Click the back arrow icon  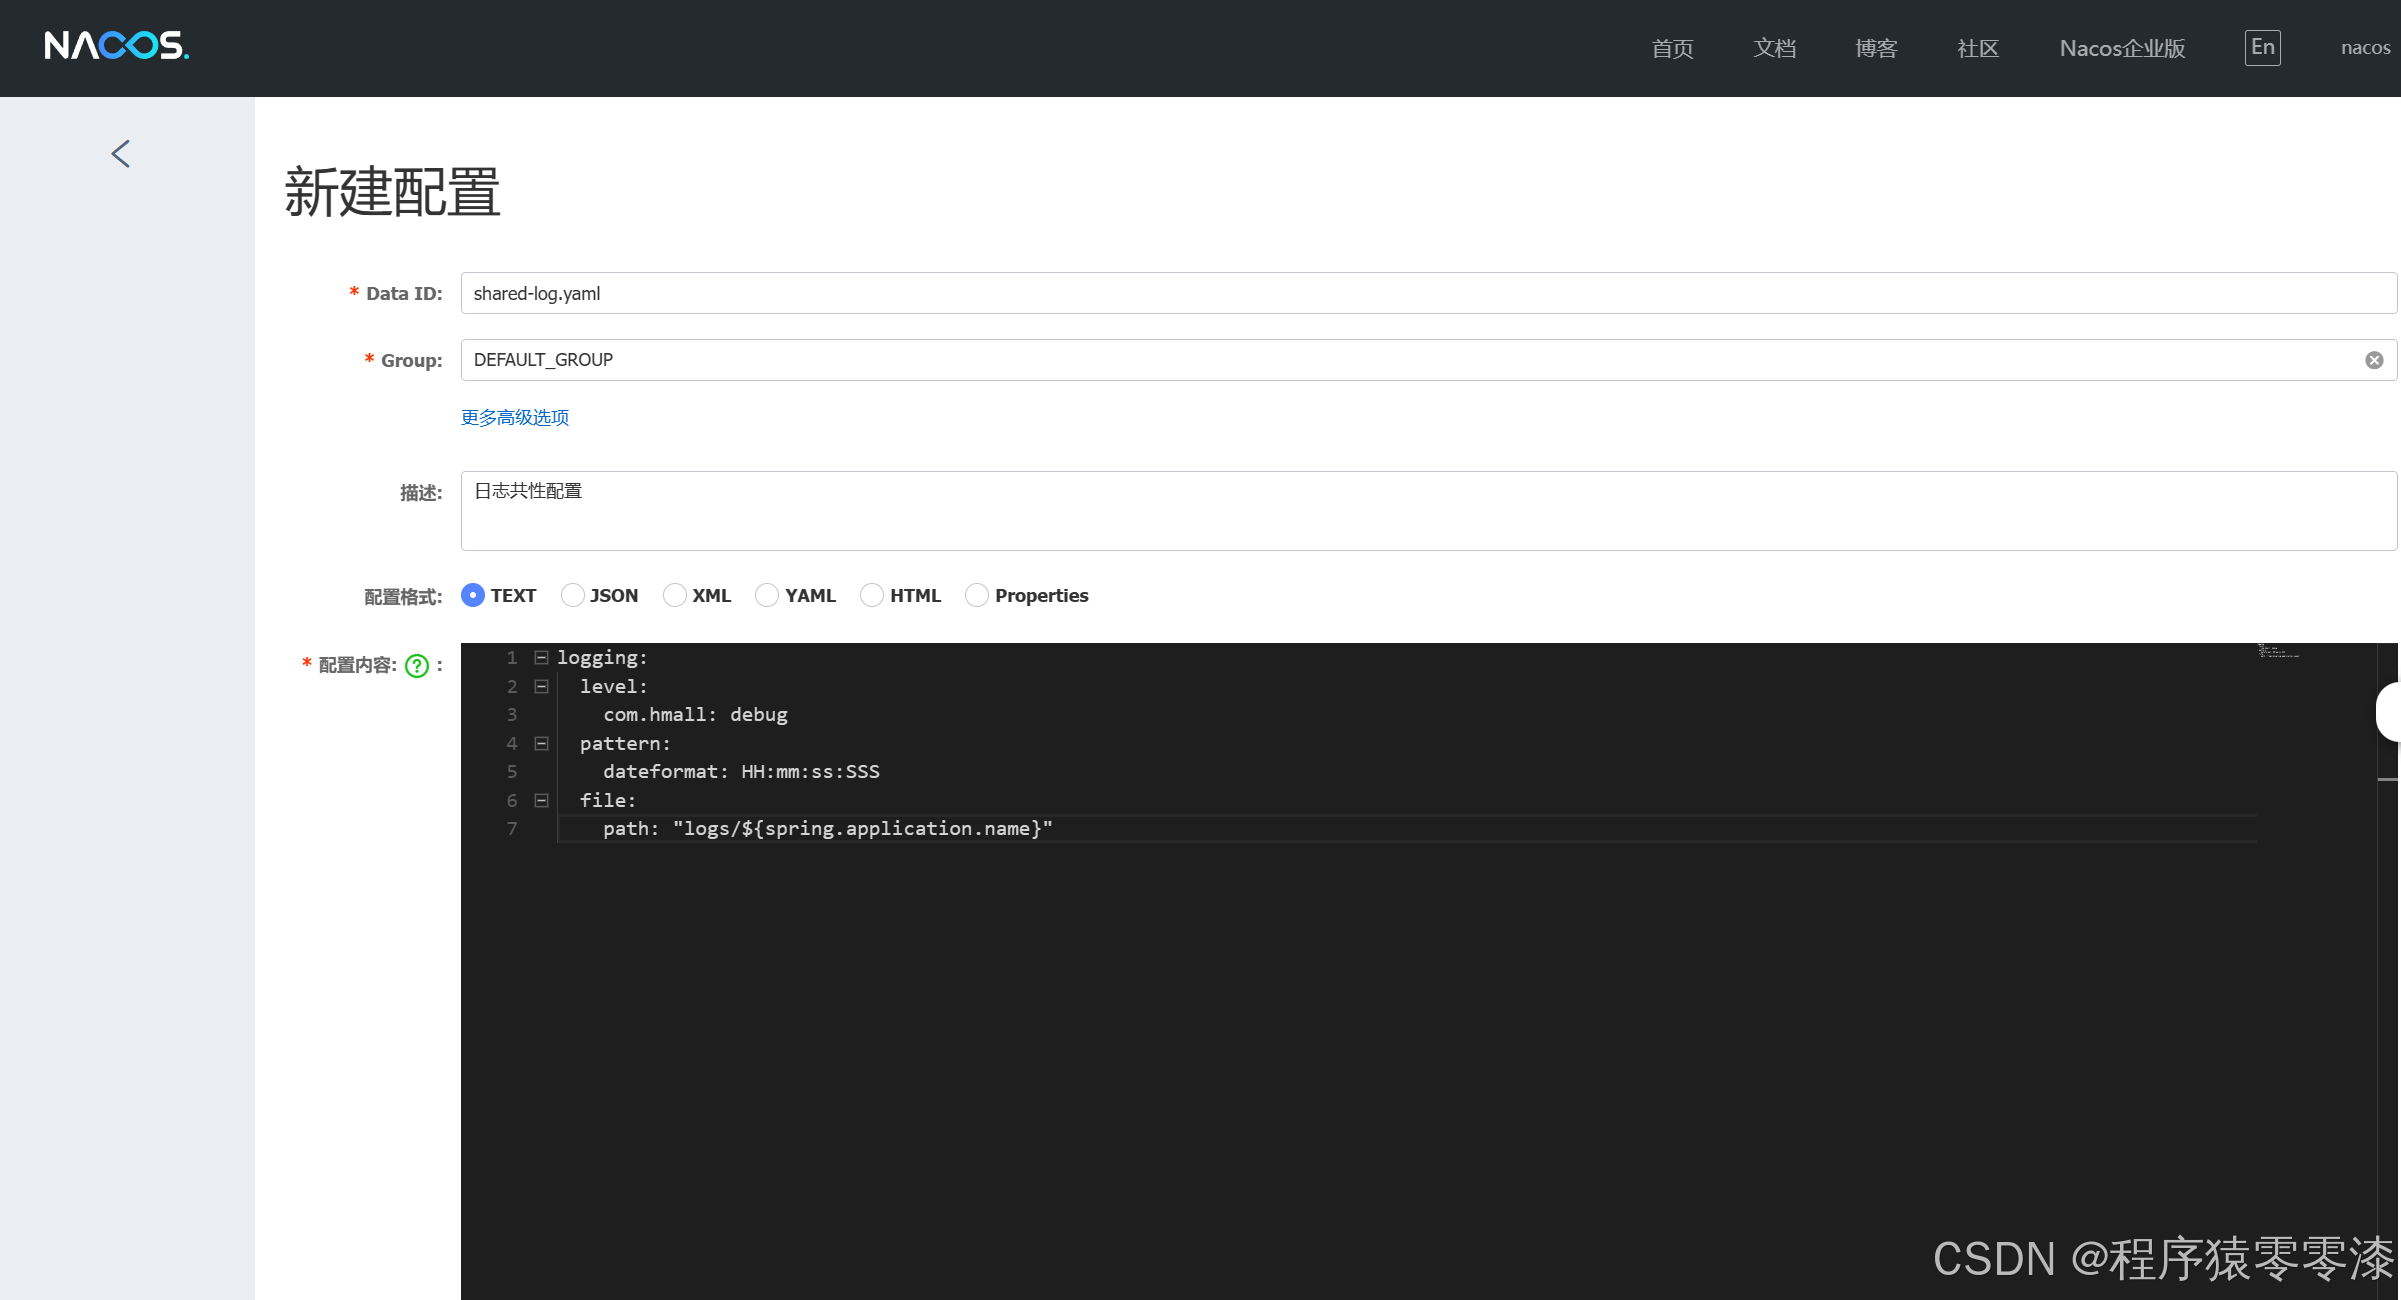pyautogui.click(x=121, y=154)
